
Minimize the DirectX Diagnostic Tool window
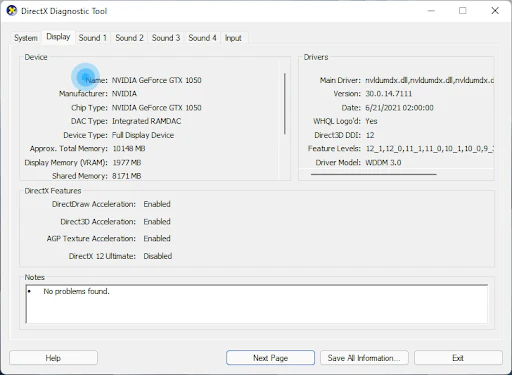point(431,11)
